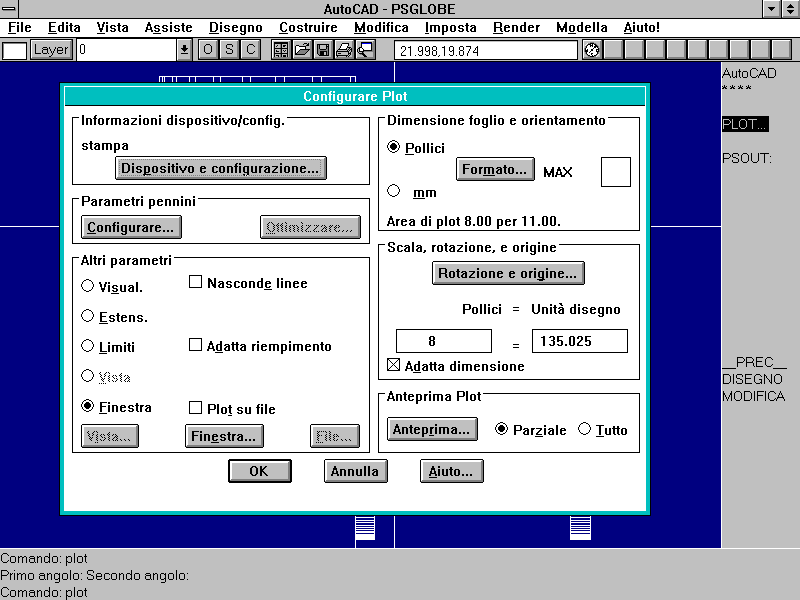Open the window control menu box
Screen dimensions: 800x600
9,9
